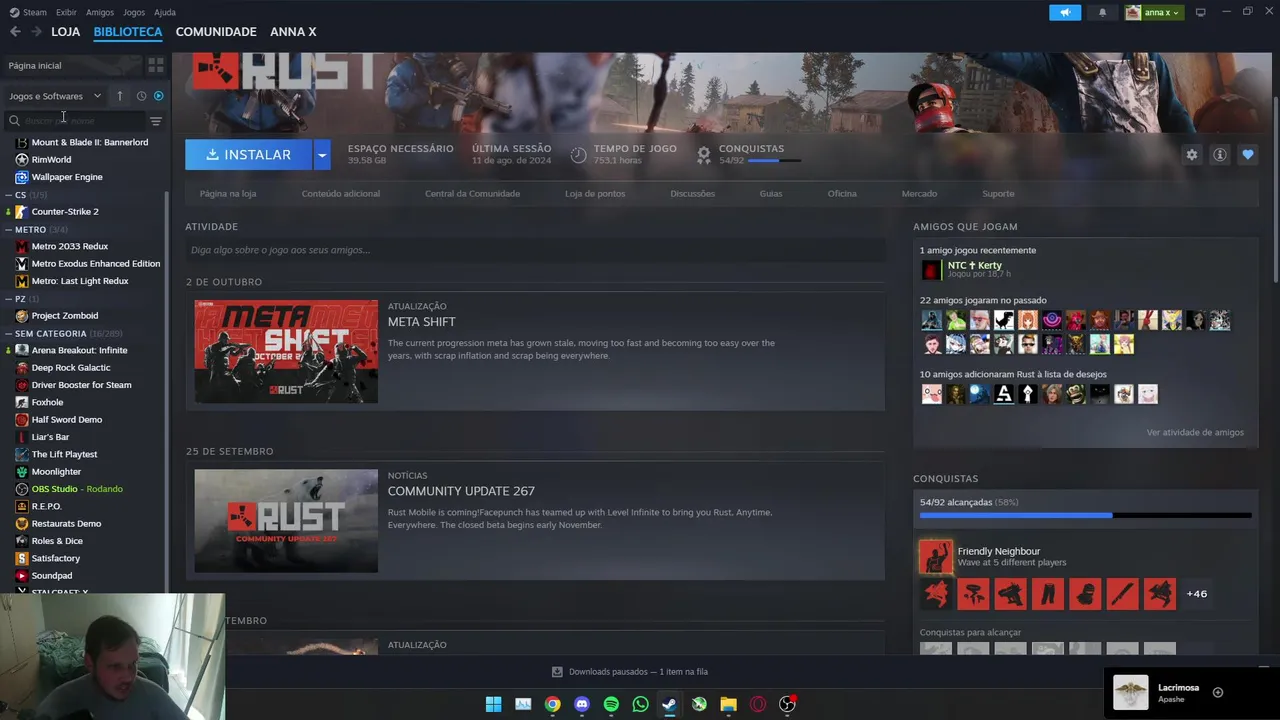This screenshot has height=720, width=1280.
Task: Open the Rust manage gear icon
Action: (x=1191, y=155)
